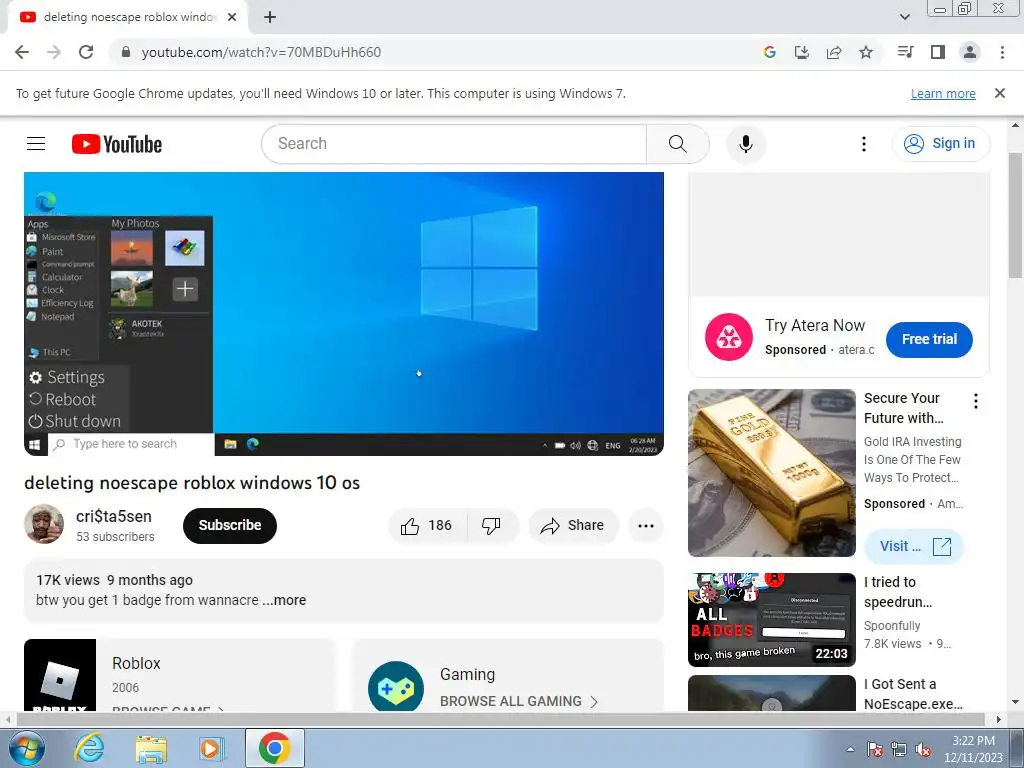Open Atera ad logo
Screen dimensions: 1024x768
[729, 337]
